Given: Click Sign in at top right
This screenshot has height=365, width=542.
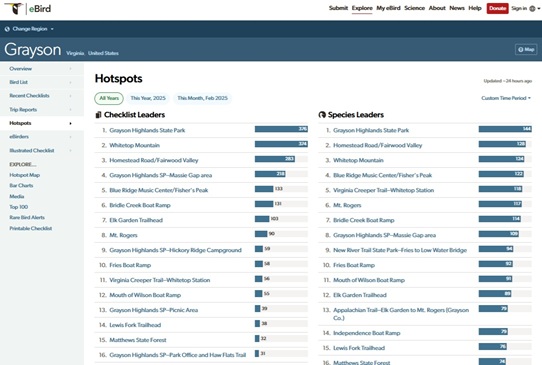Looking at the screenshot, I should pyautogui.click(x=519, y=8).
